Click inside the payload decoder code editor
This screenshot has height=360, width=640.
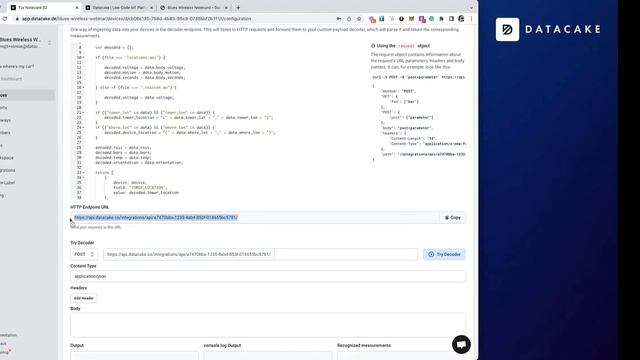click(x=218, y=121)
